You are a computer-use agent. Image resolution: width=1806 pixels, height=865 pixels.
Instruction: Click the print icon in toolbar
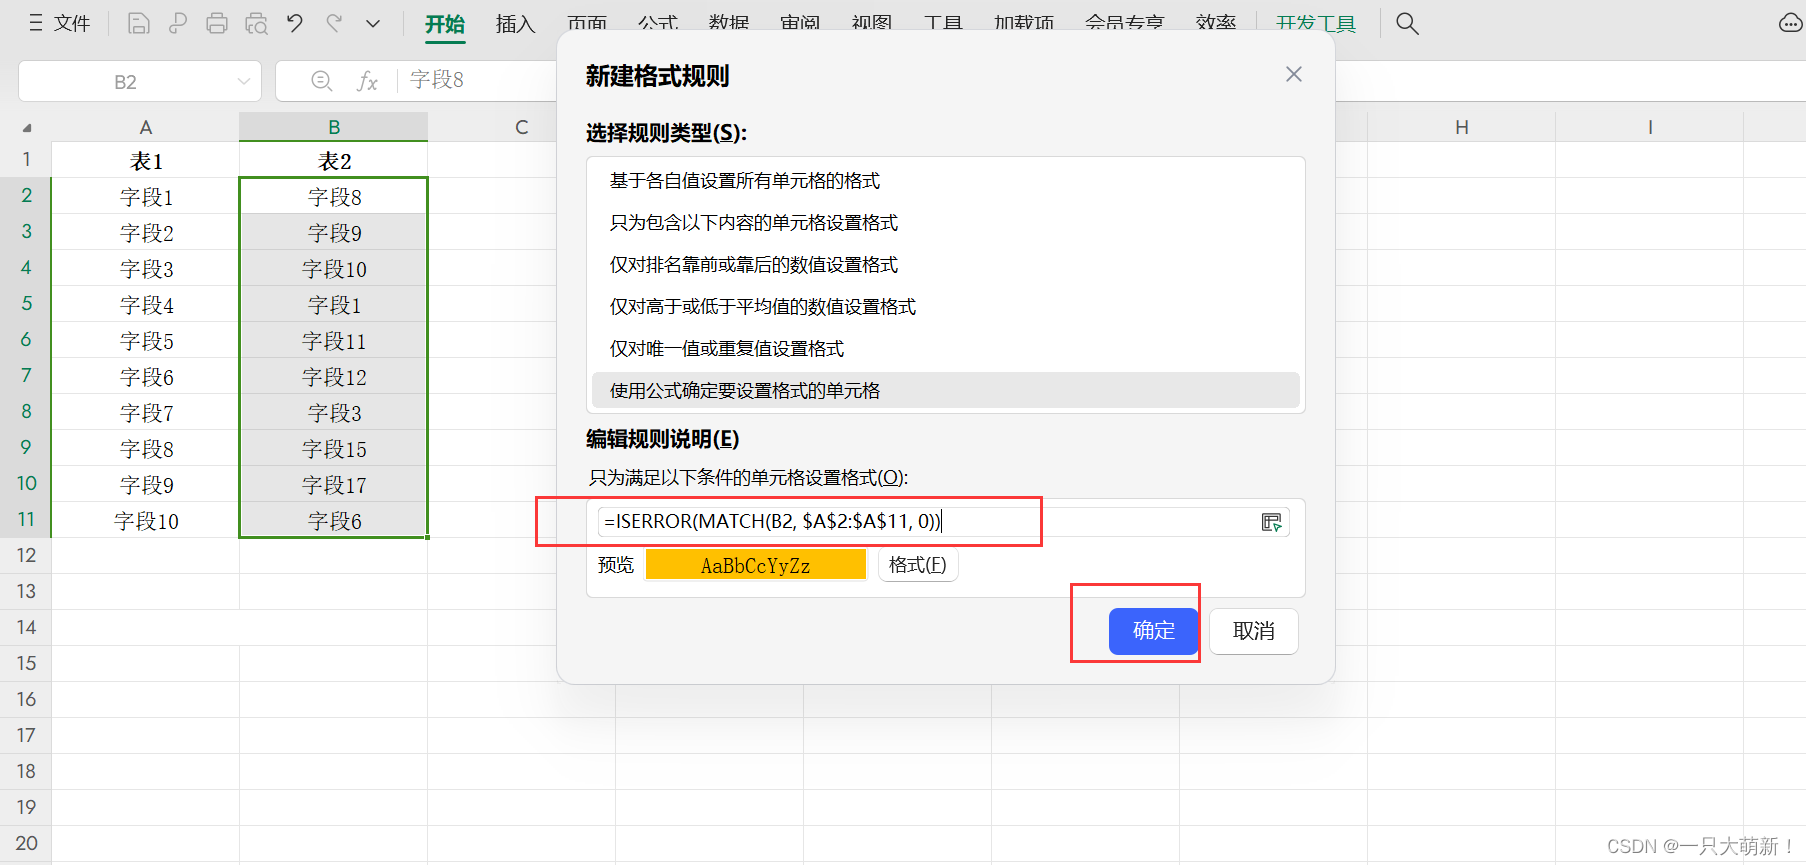click(217, 23)
